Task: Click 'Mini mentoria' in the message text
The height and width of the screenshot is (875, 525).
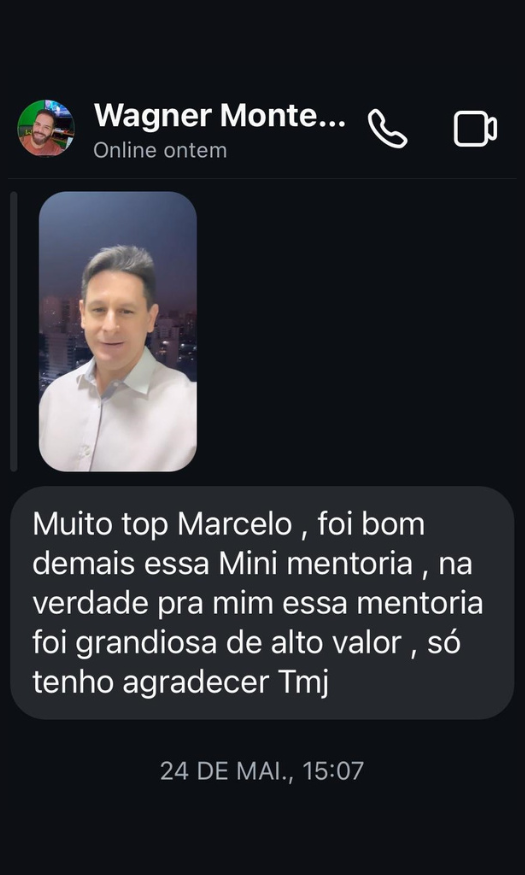Action: (316, 565)
